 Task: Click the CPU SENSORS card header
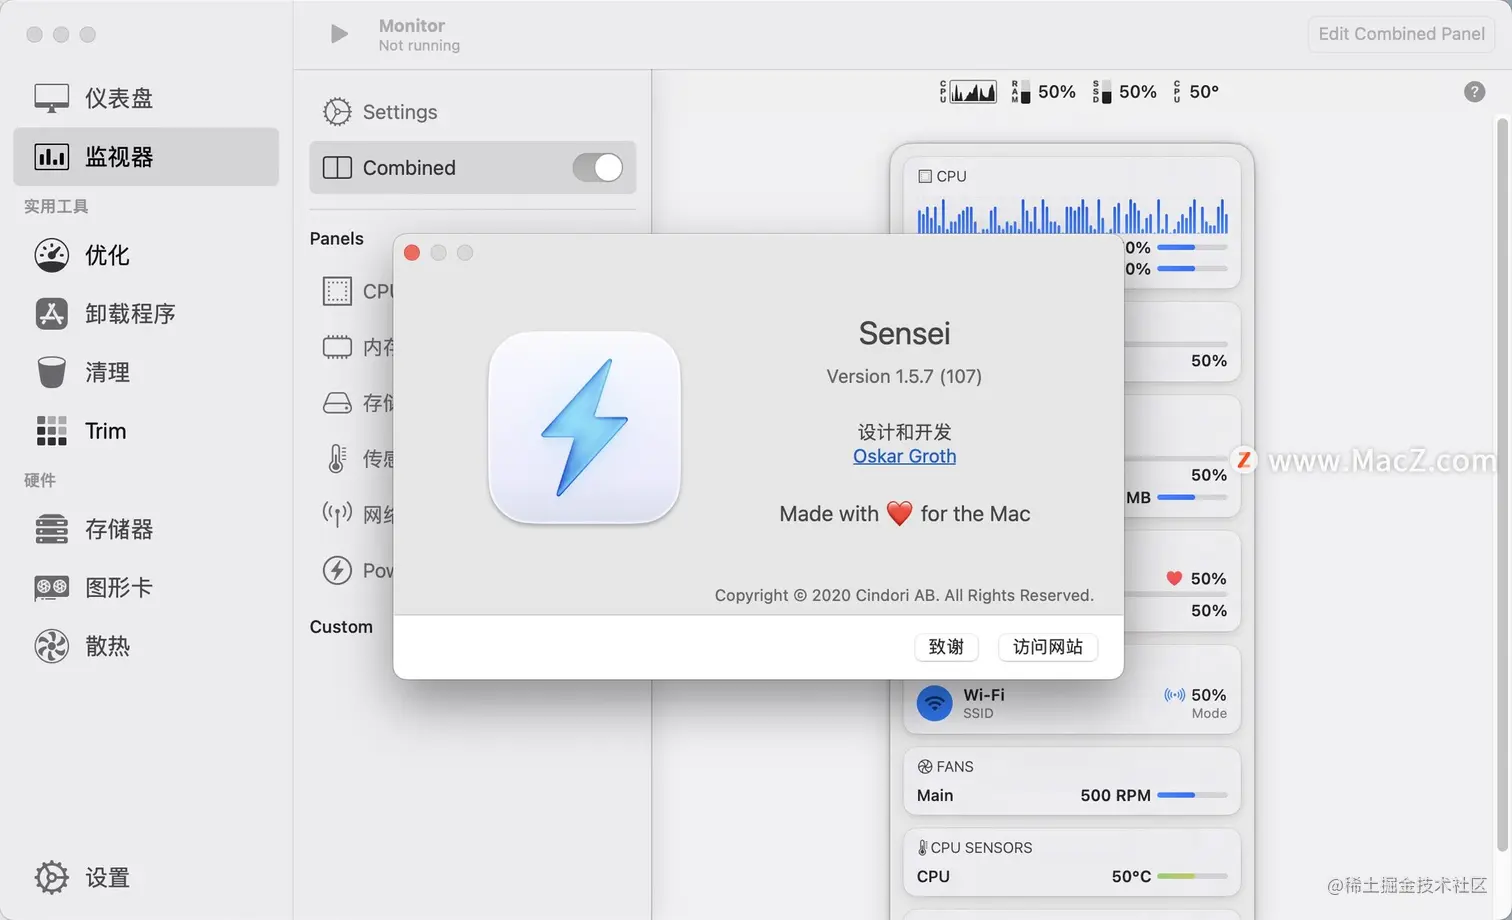click(x=975, y=848)
